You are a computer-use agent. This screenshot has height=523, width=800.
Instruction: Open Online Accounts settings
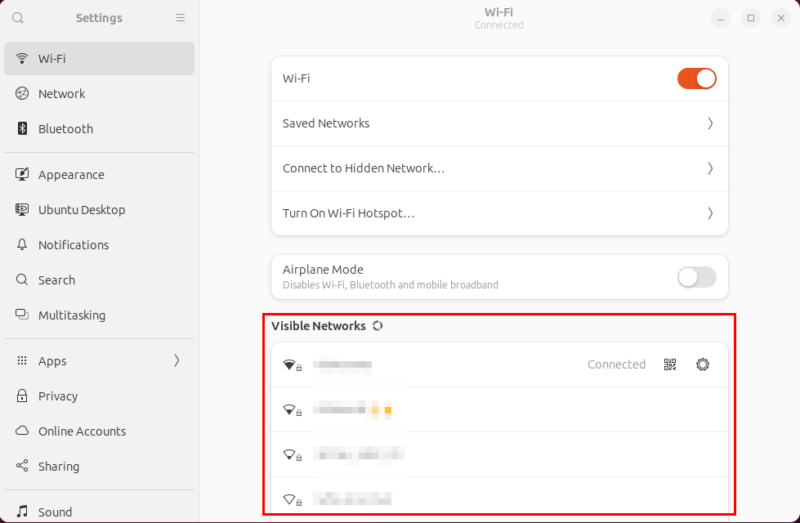click(x=99, y=431)
